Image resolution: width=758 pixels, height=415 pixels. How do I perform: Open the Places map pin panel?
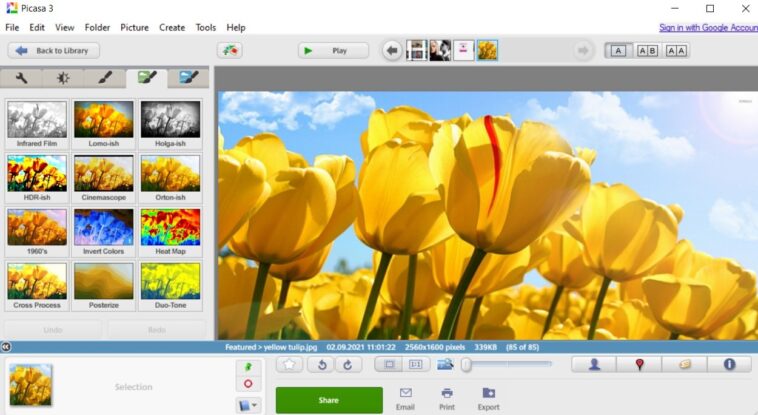(639, 364)
